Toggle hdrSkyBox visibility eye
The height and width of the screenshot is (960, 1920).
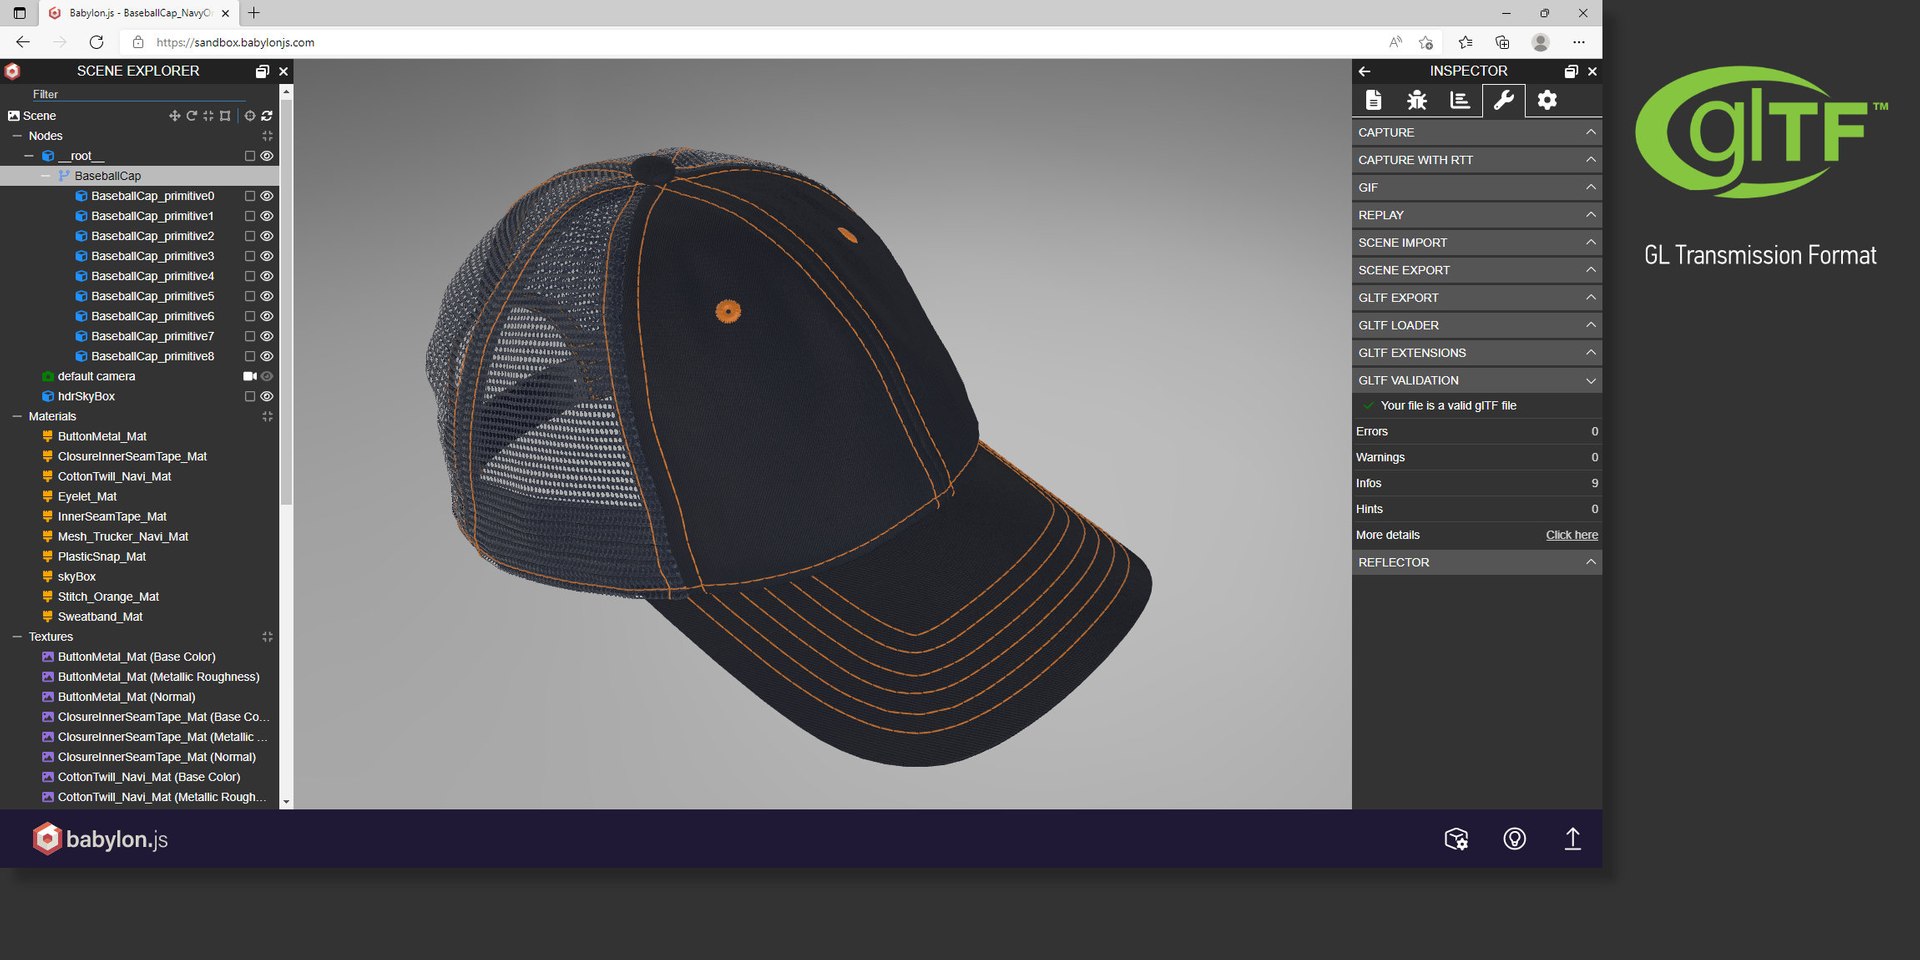point(267,396)
